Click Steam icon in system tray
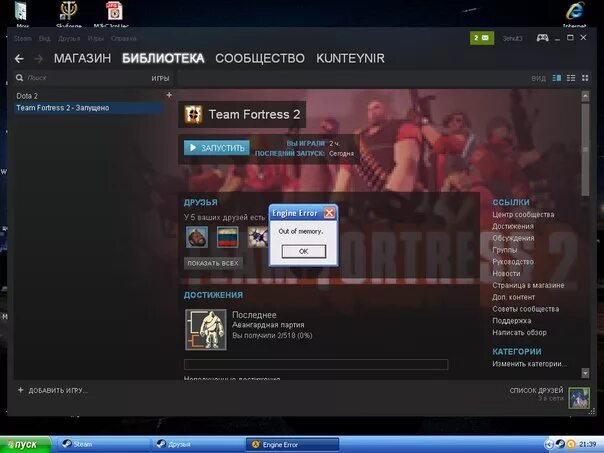This screenshot has width=604, height=453. 560,444
